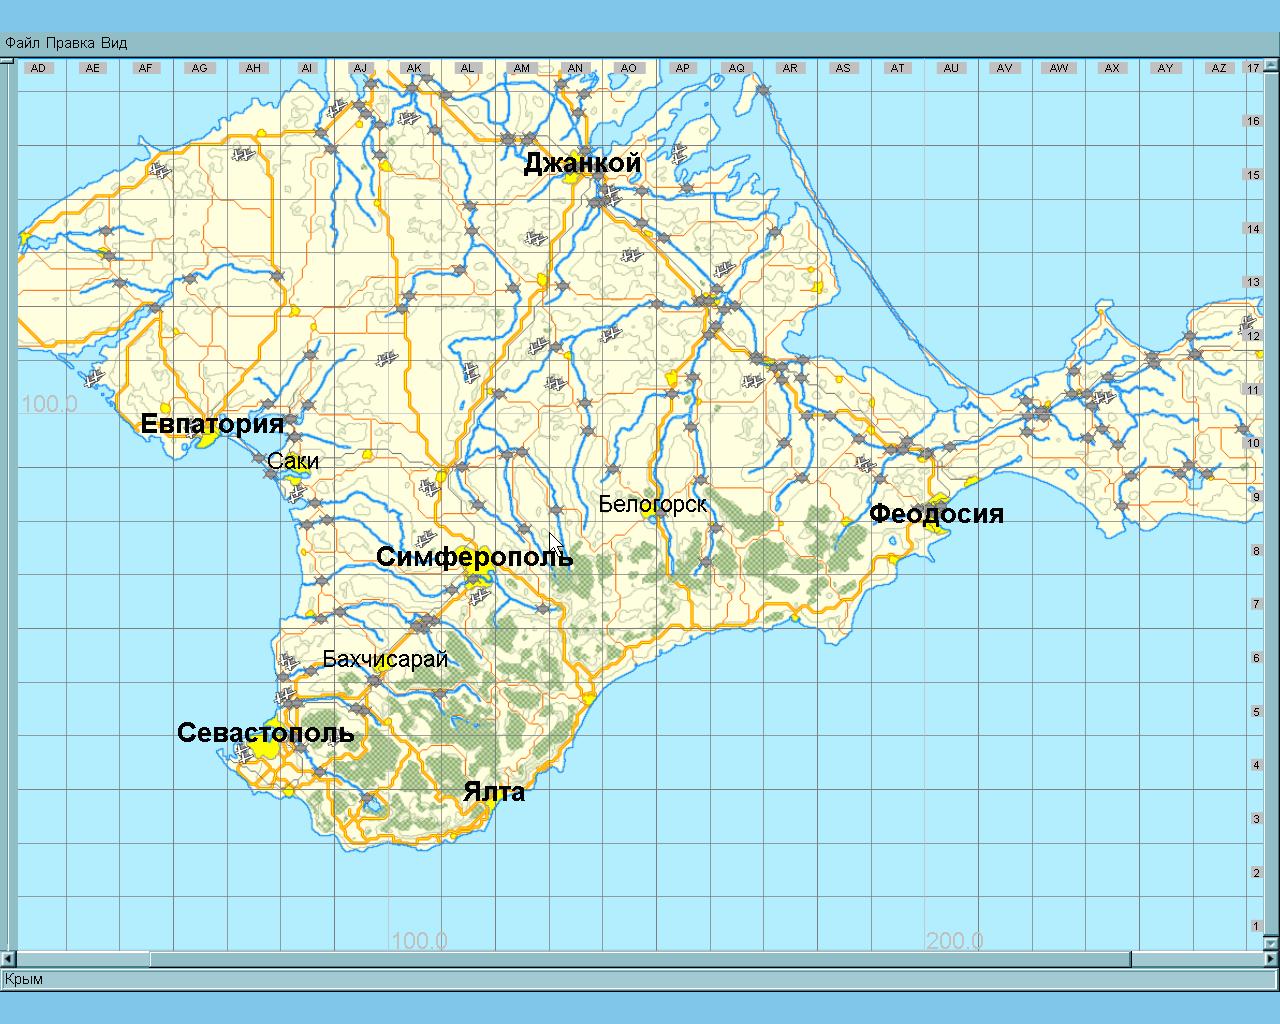This screenshot has height=1024, width=1280.
Task: Click the horizontal scrollbar thumb
Action: [x=641, y=960]
